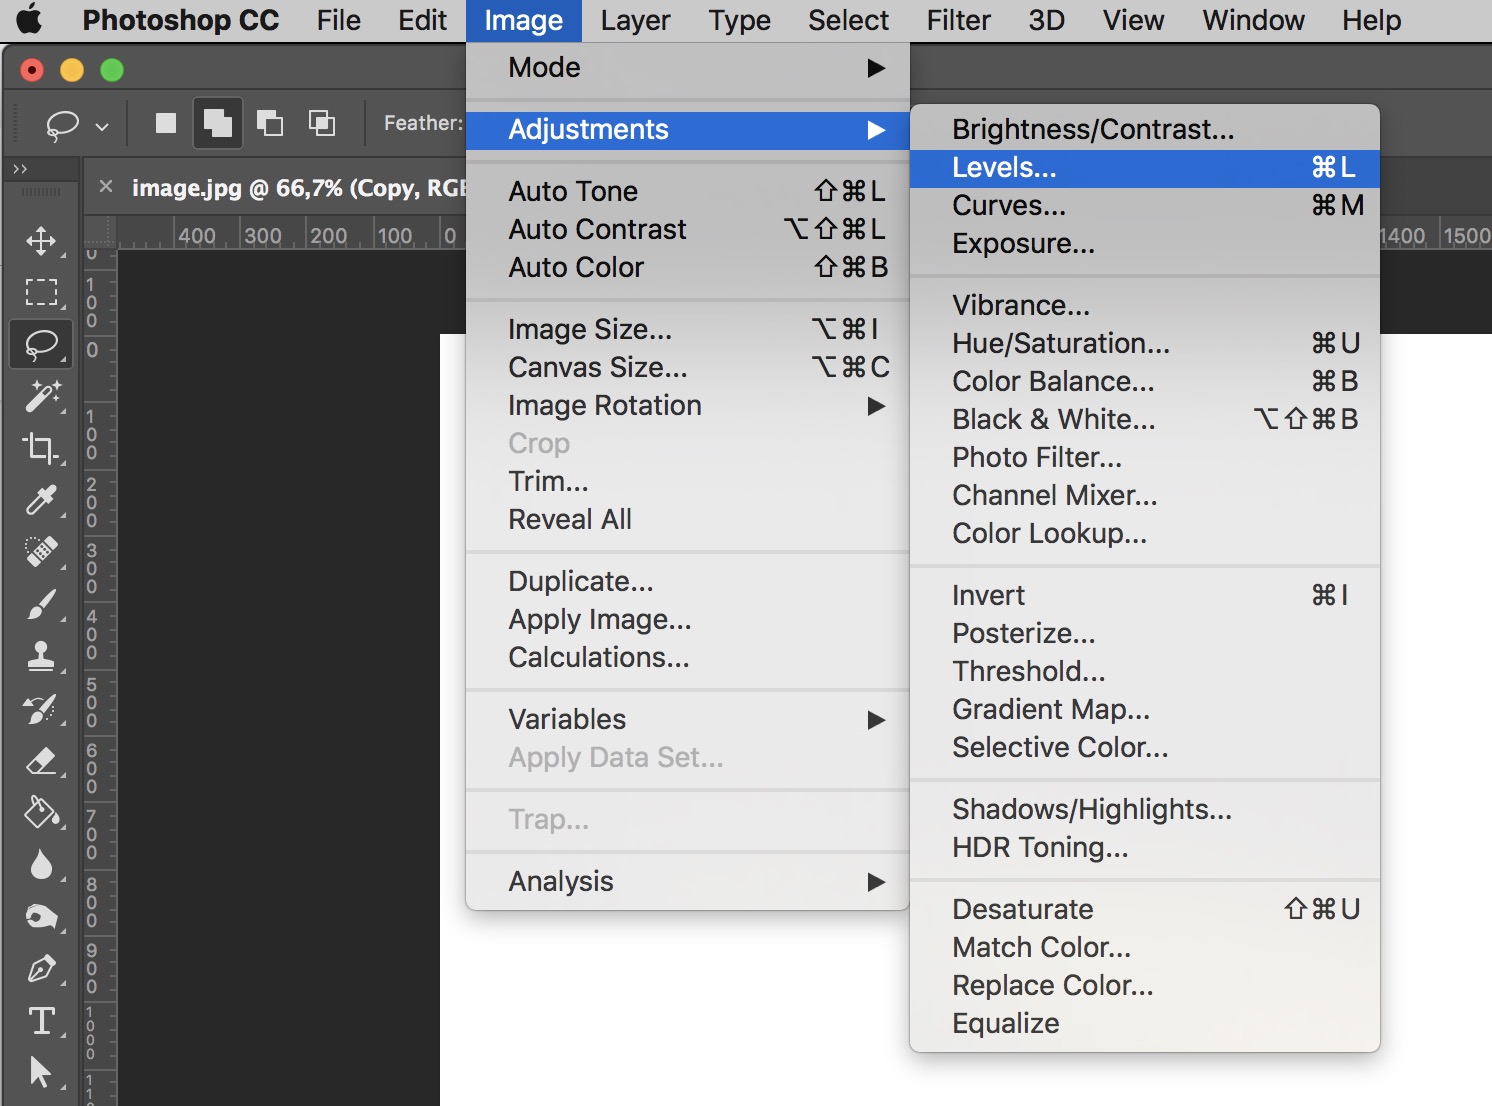Choose Gradient Map... adjustment
The height and width of the screenshot is (1106, 1492).
1145,710
